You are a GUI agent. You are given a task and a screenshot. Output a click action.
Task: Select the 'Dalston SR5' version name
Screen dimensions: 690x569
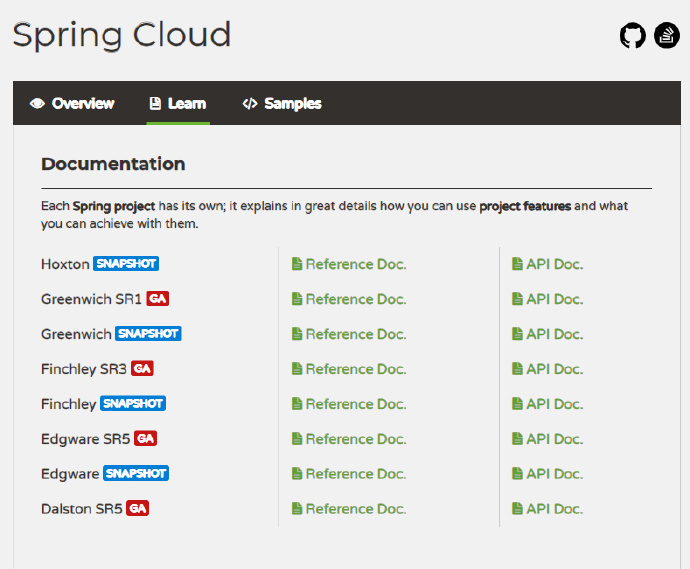tap(81, 509)
